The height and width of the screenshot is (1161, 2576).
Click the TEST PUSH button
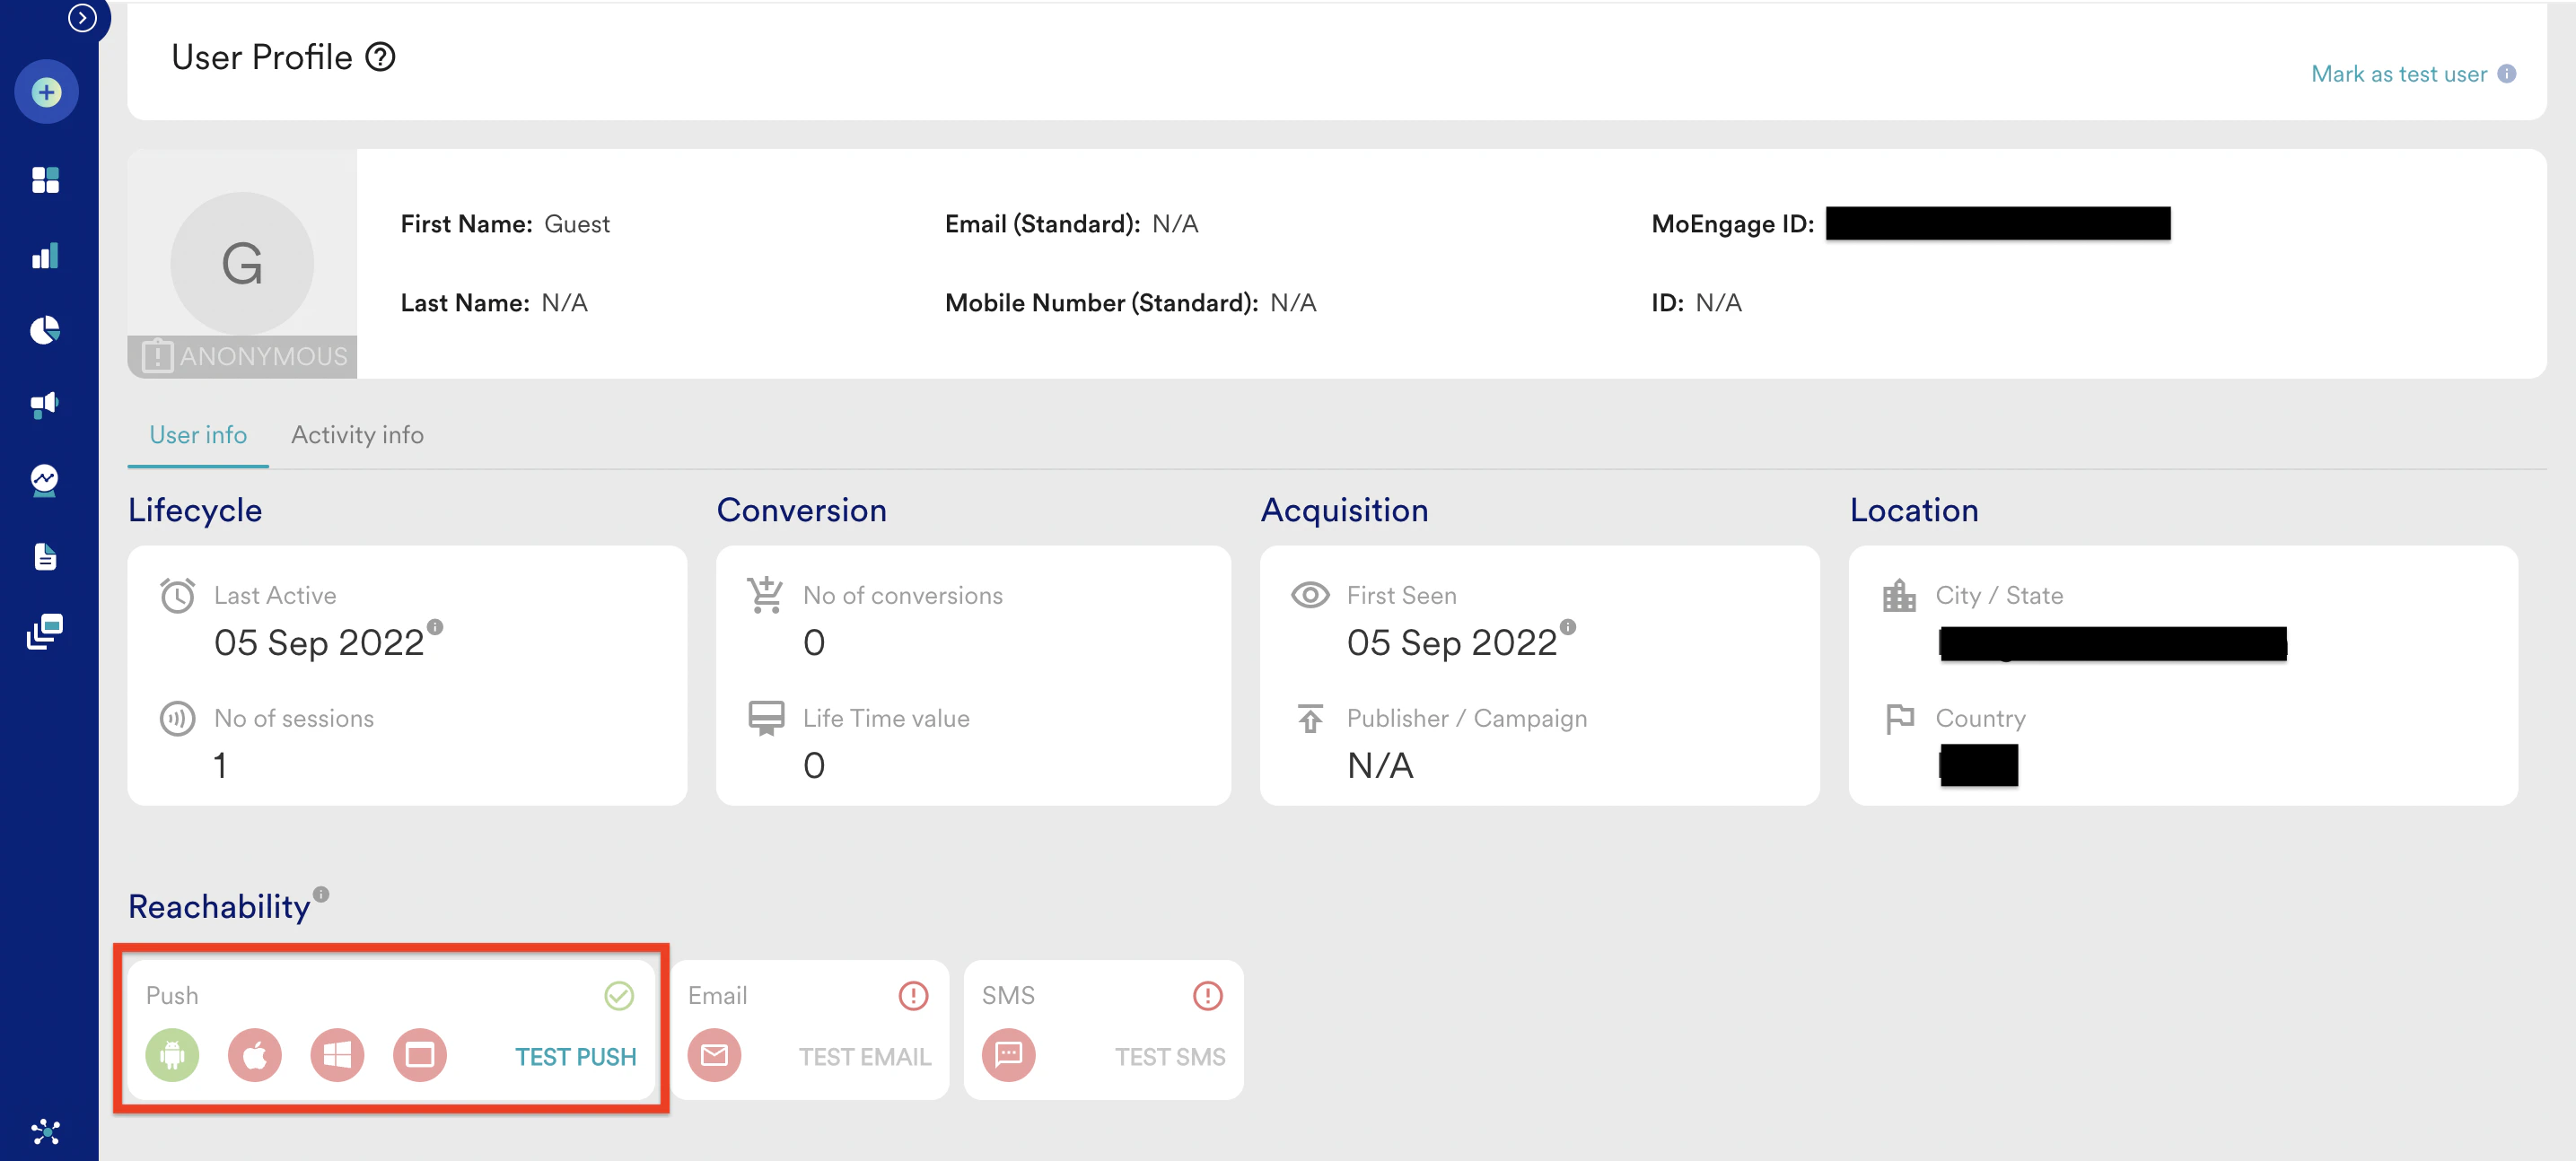[575, 1056]
